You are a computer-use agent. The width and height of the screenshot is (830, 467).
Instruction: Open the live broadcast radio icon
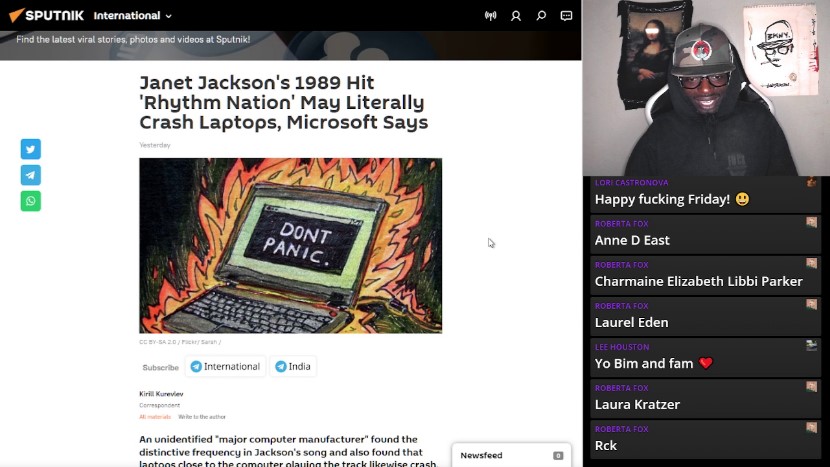(490, 16)
